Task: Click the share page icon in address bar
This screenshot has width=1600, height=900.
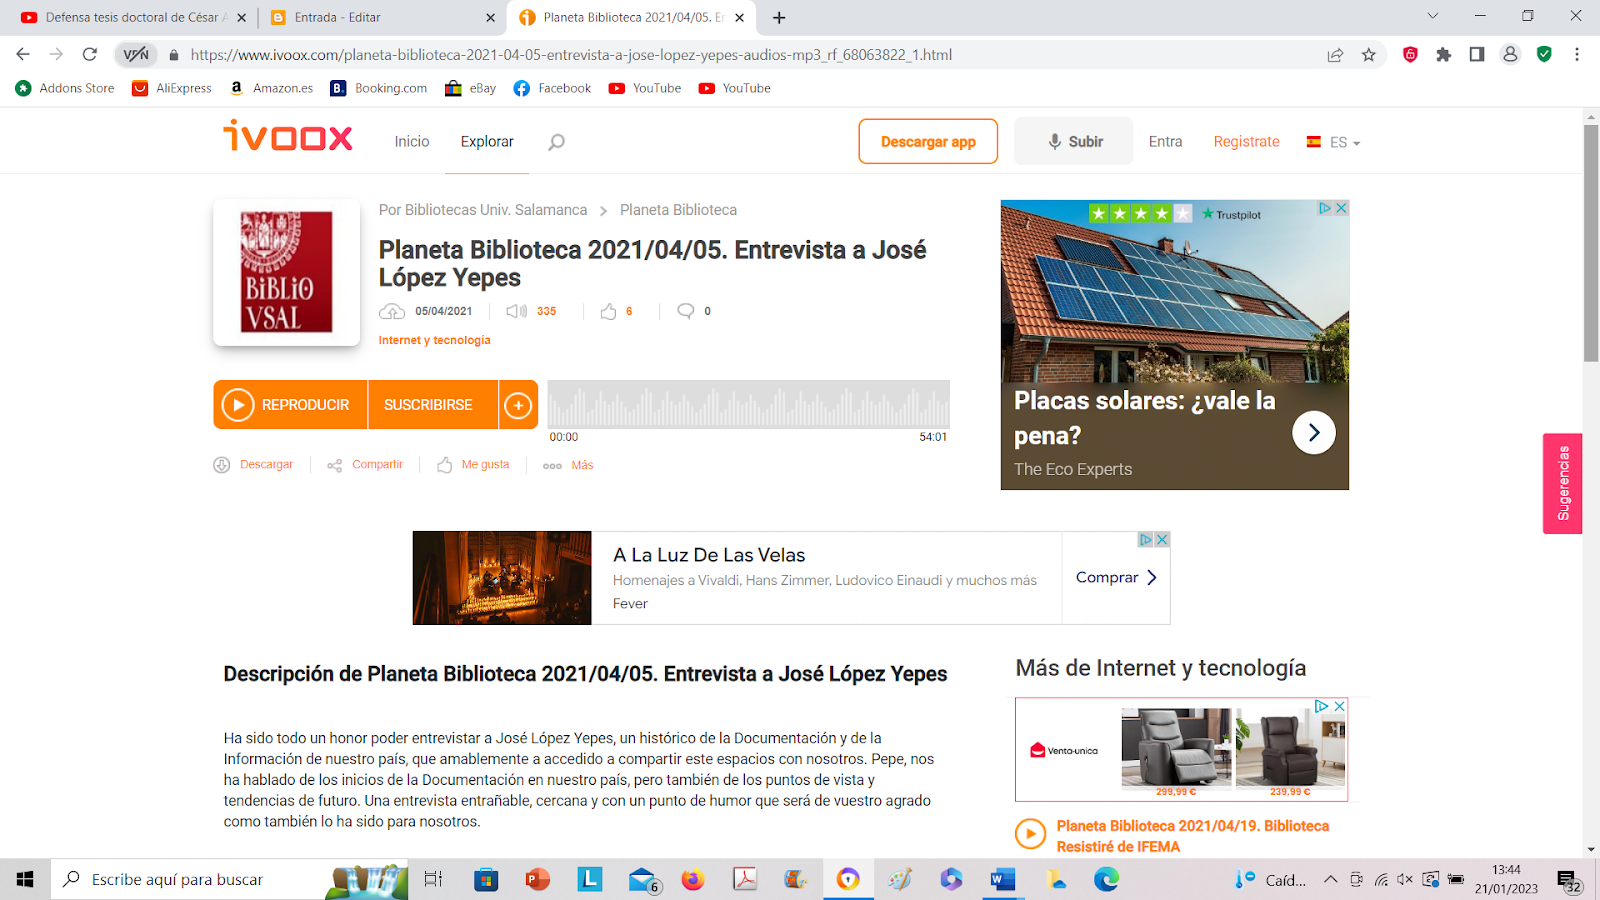Action: 1335,55
